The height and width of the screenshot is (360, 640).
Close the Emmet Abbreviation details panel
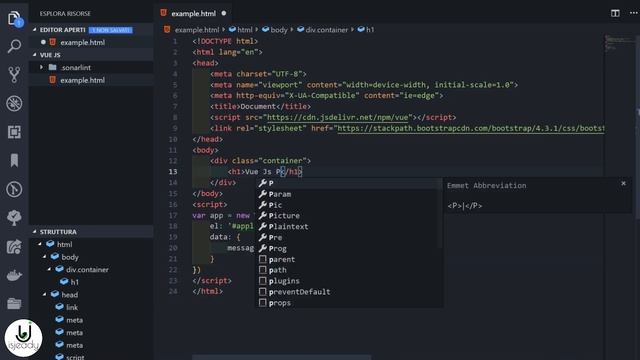tap(623, 184)
